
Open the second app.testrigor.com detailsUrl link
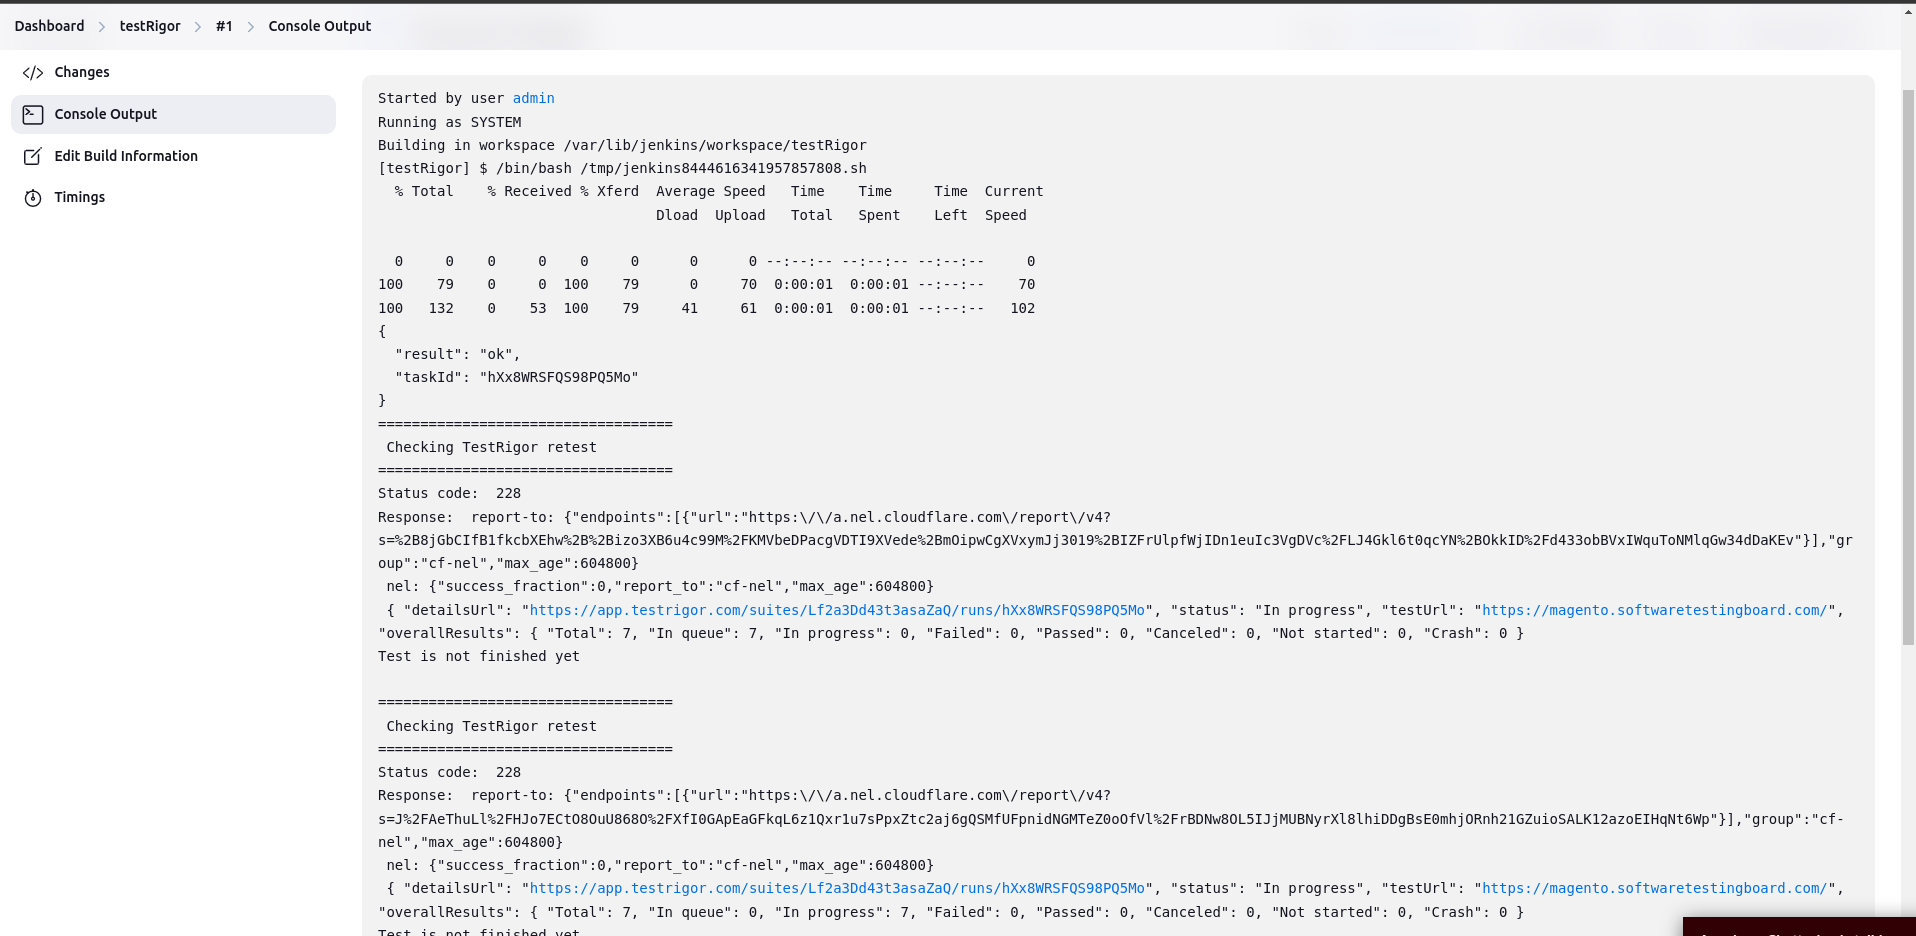837,888
